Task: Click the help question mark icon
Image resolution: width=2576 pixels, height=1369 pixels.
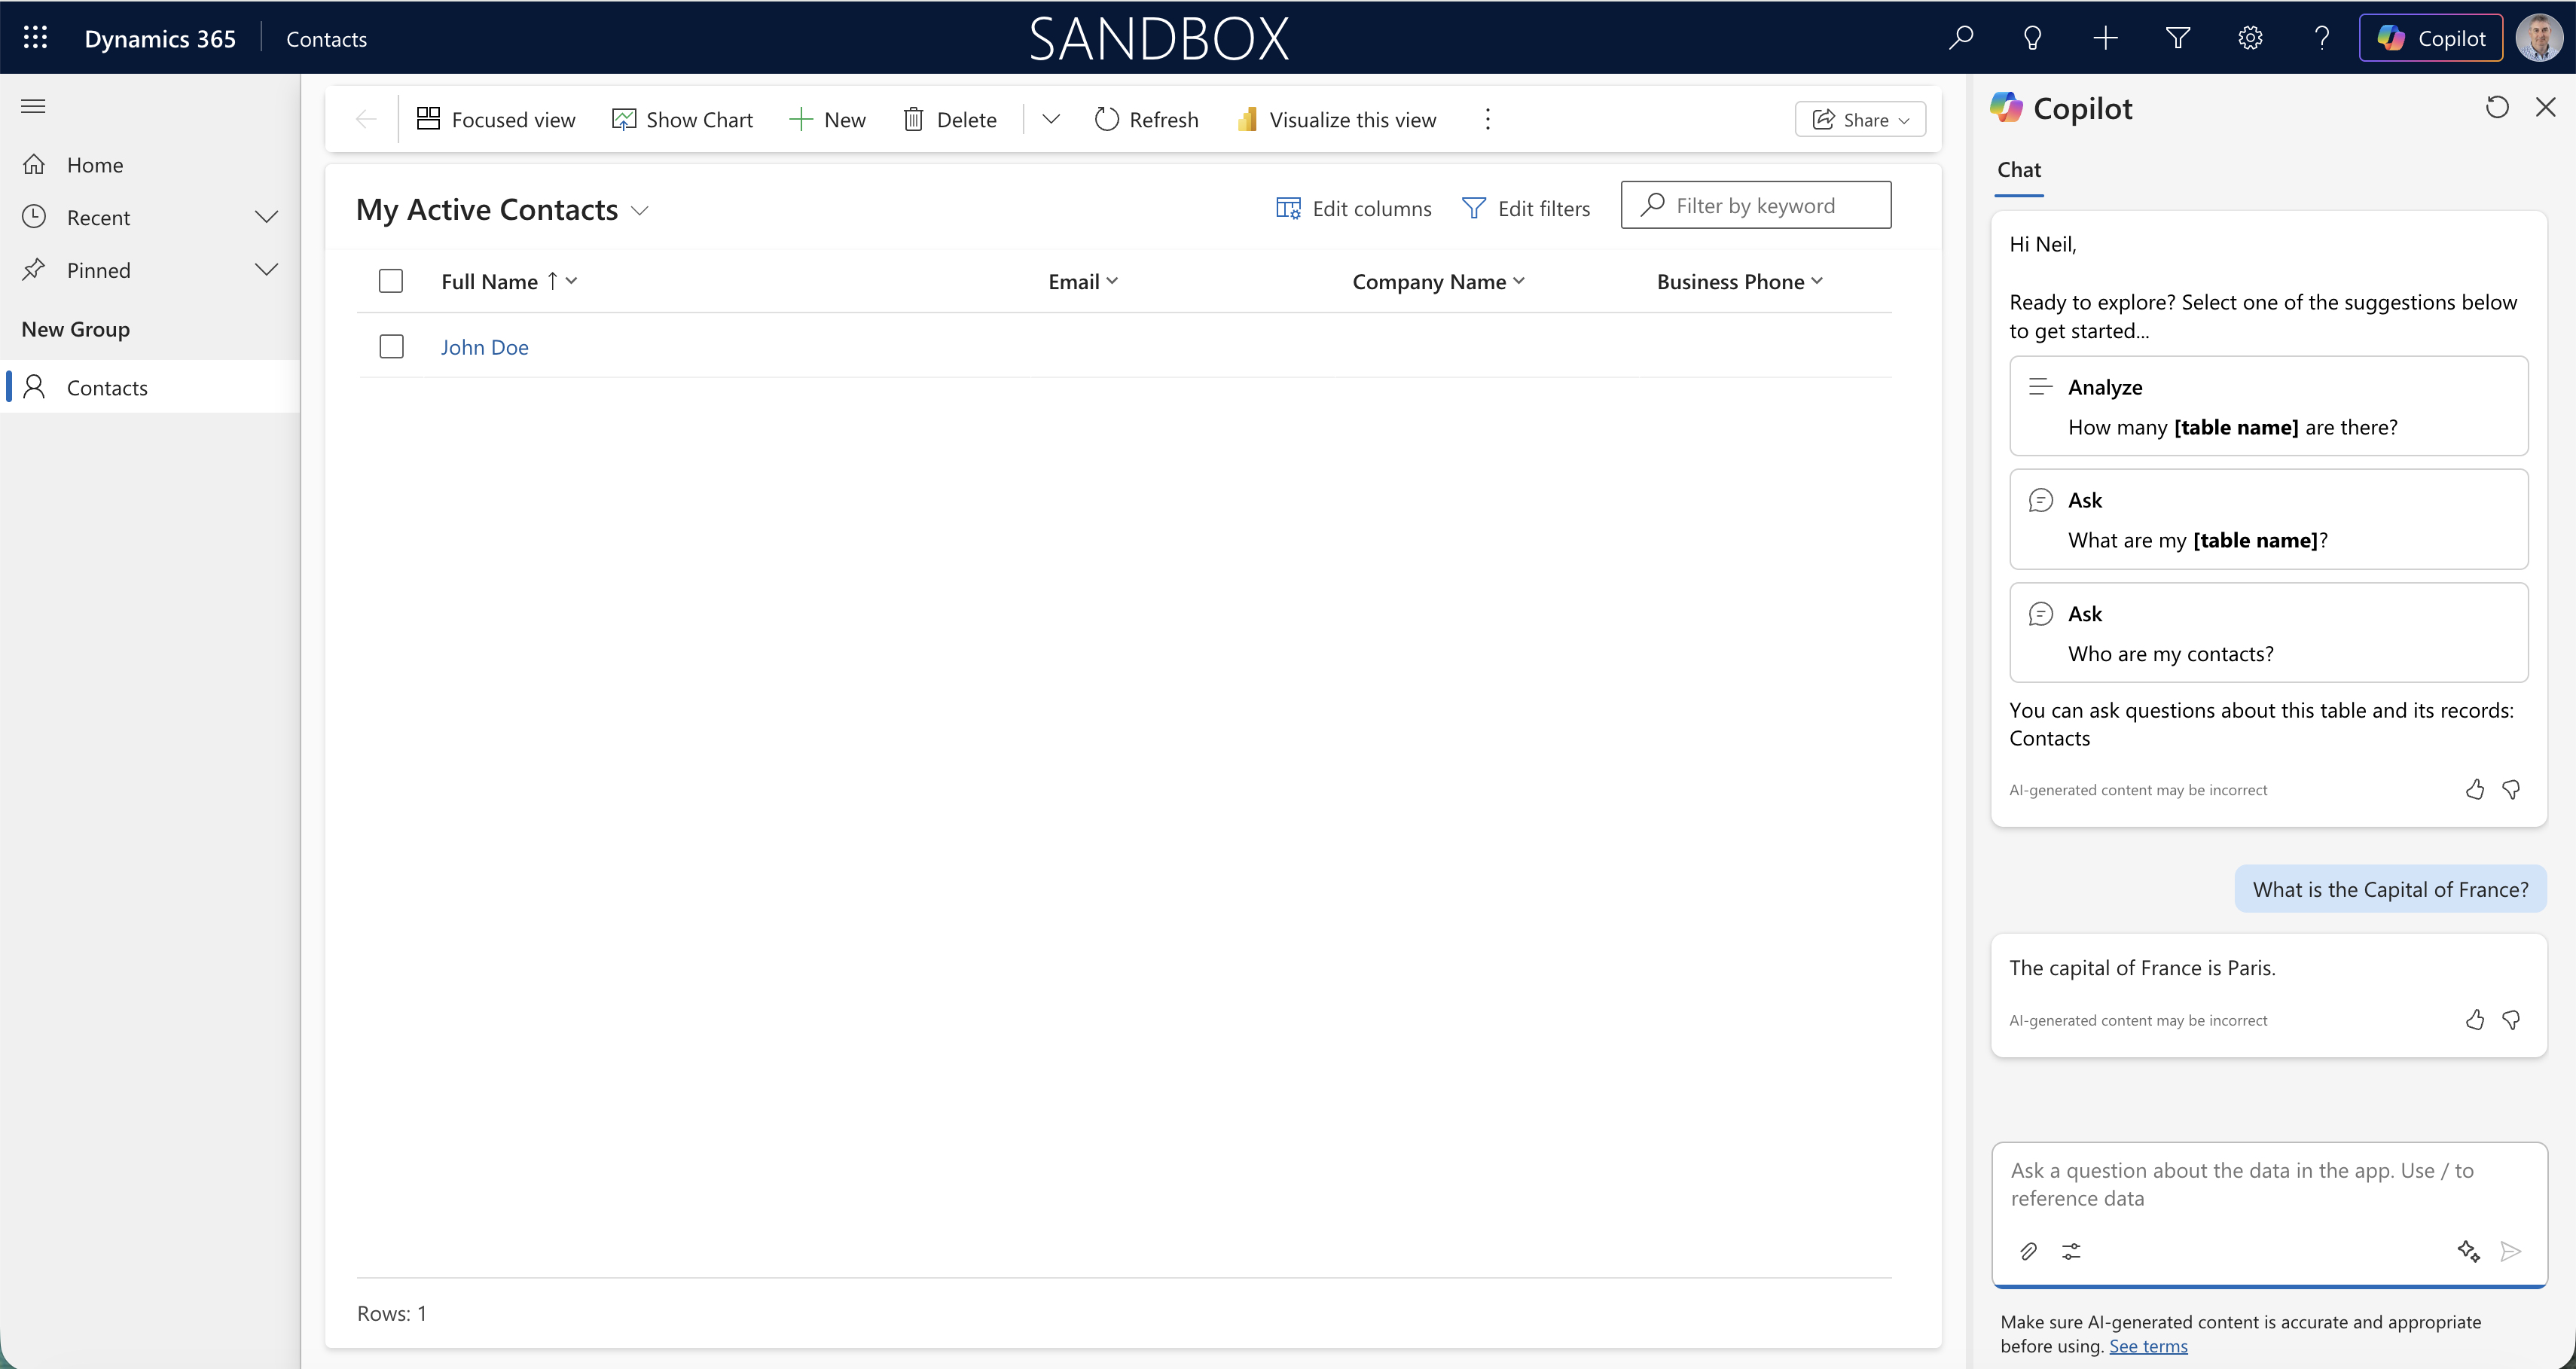Action: 2322,38
